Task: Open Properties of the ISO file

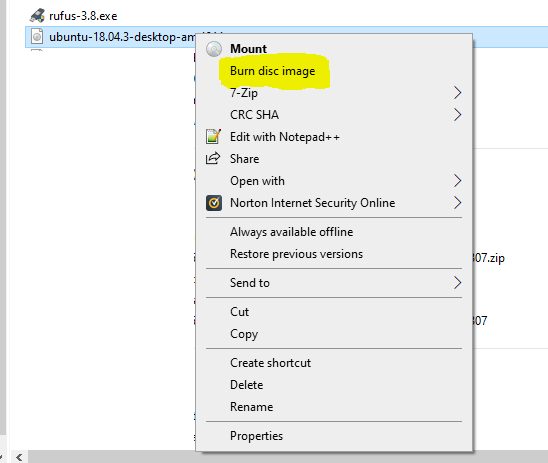Action: 257,436
